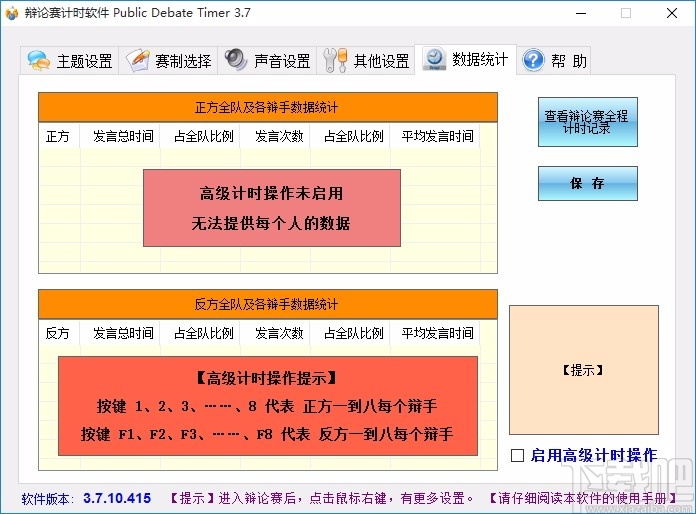Switch to the 赛制选择 tab
The image size is (696, 514).
(168, 60)
